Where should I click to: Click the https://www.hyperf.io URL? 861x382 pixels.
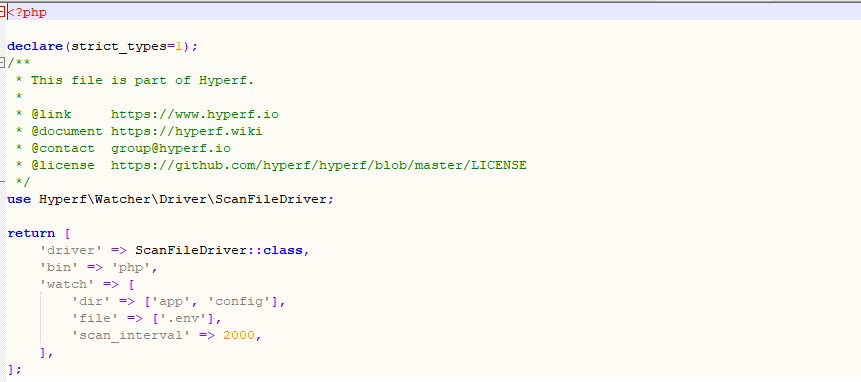(x=195, y=115)
